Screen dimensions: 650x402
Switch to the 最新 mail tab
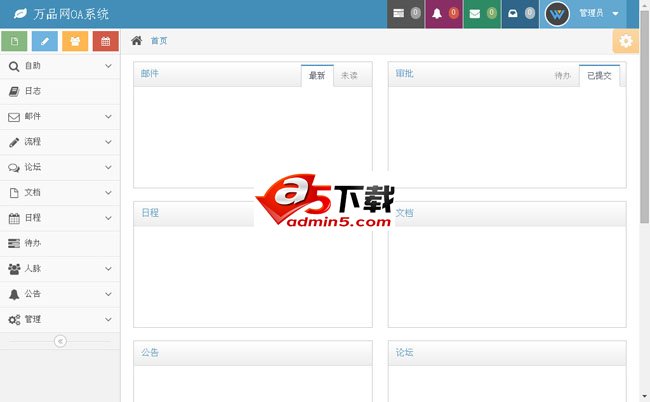pos(317,75)
